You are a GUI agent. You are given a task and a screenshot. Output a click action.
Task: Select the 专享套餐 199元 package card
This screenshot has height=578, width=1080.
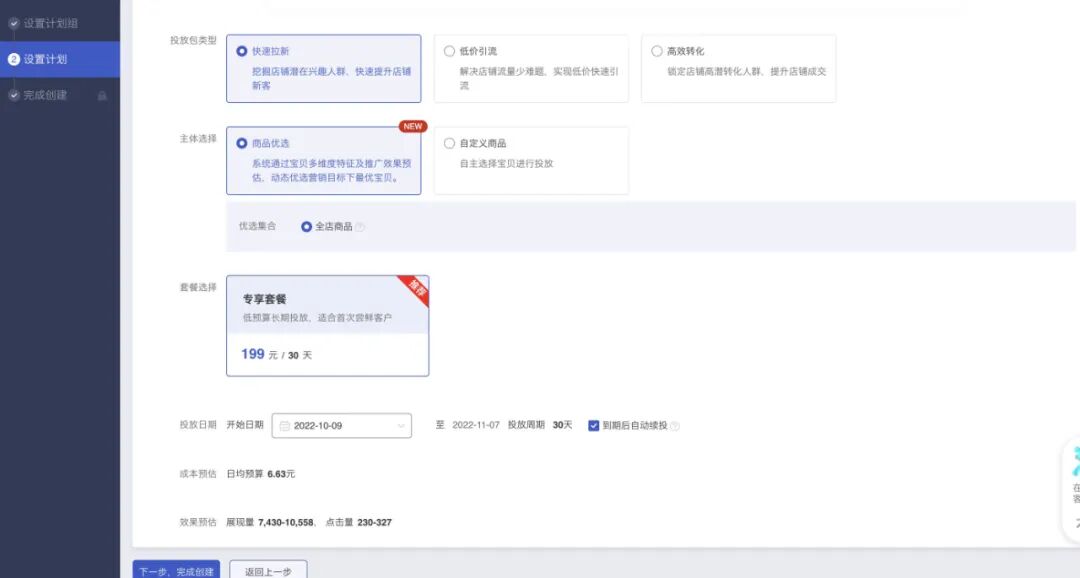coord(327,325)
